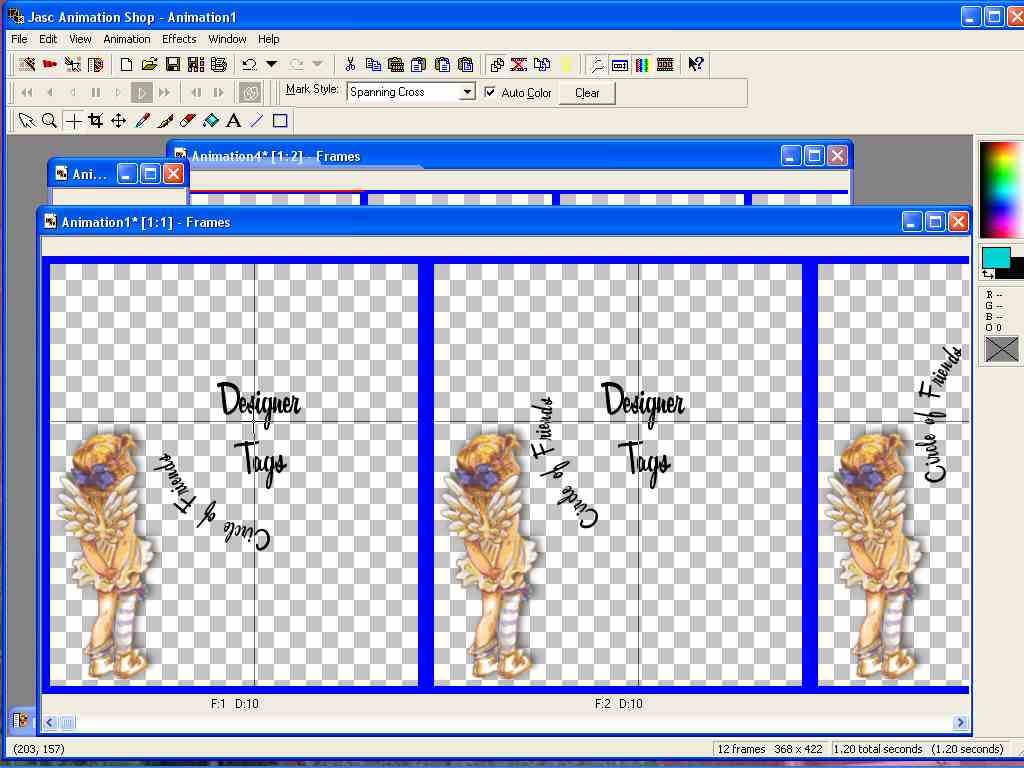Open the File menu
The width and height of the screenshot is (1024, 768).
point(20,39)
